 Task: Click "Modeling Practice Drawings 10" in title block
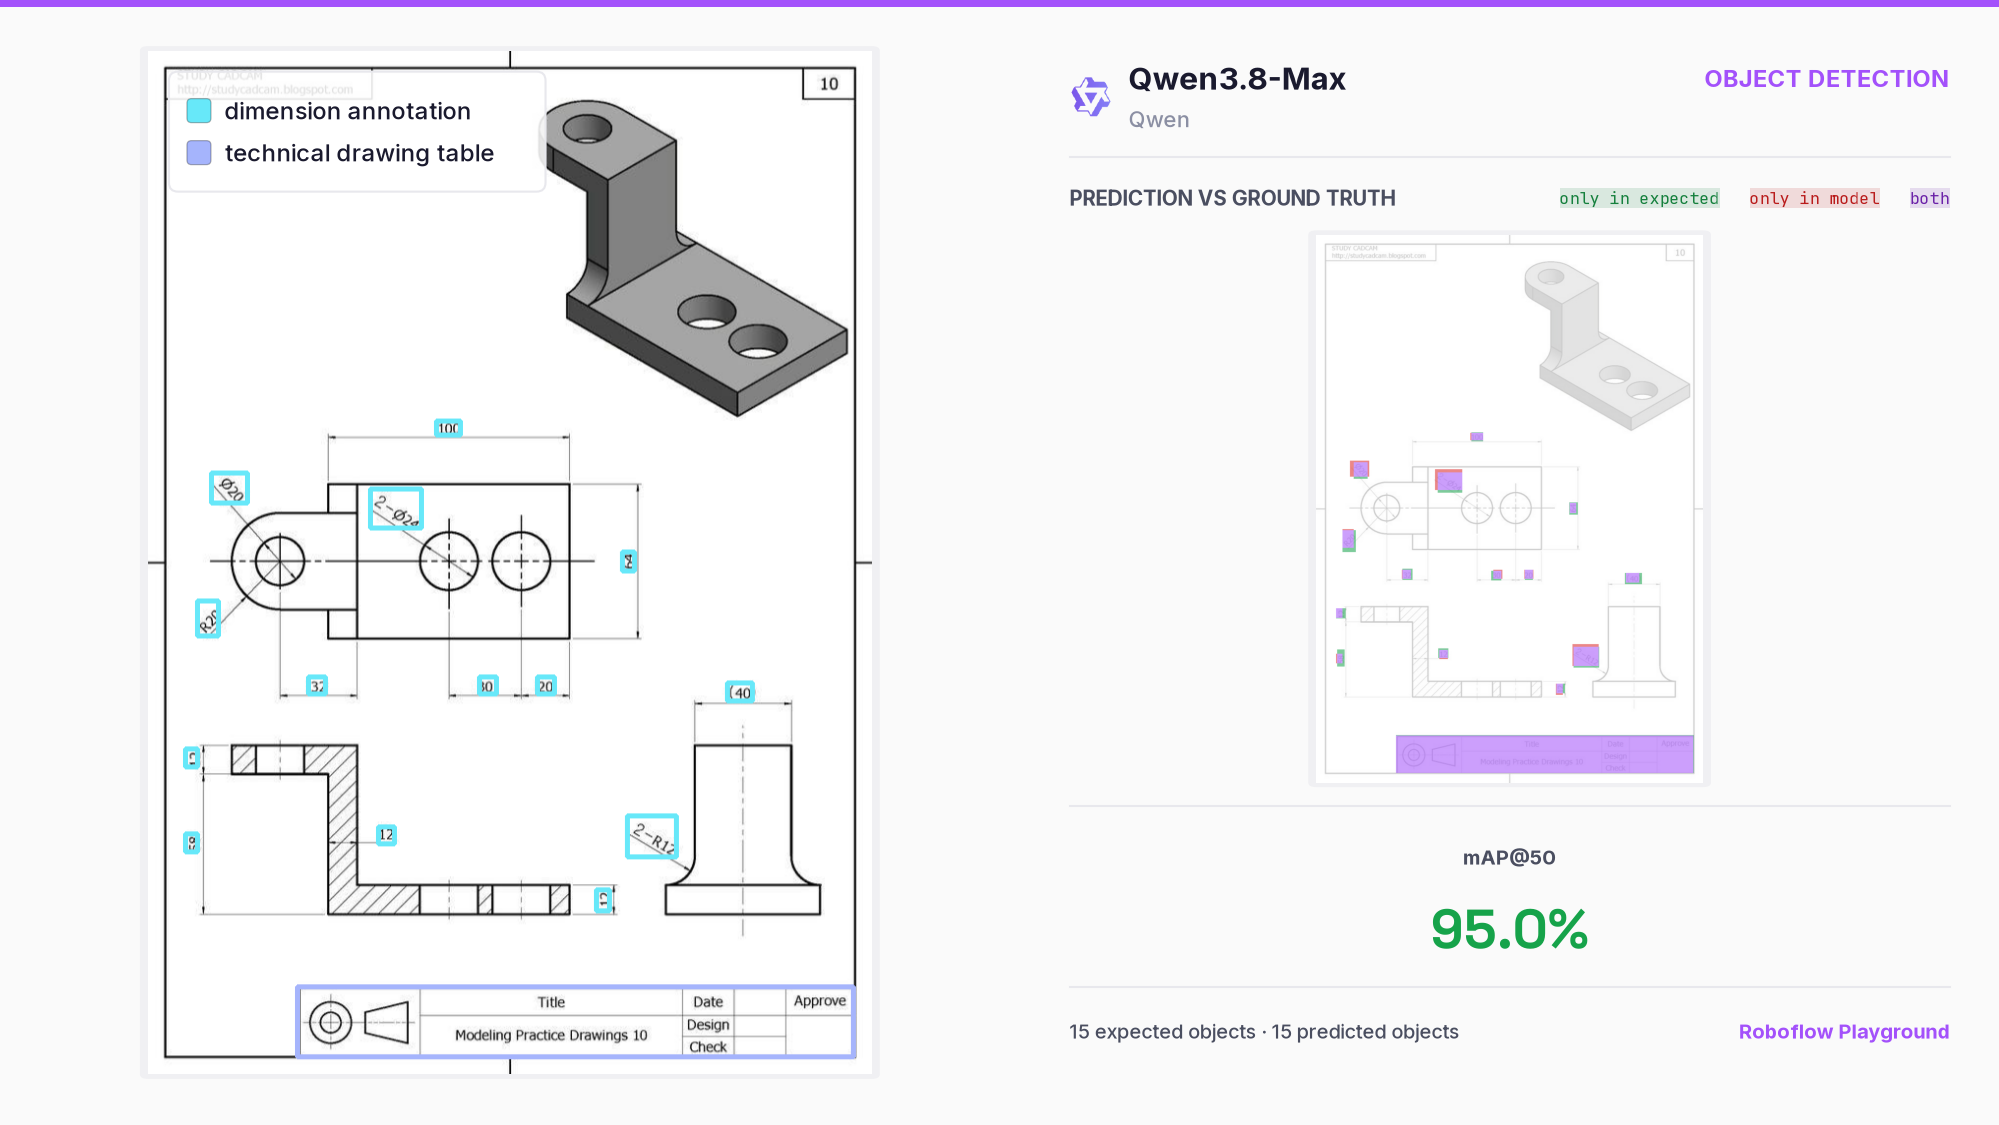551,1035
